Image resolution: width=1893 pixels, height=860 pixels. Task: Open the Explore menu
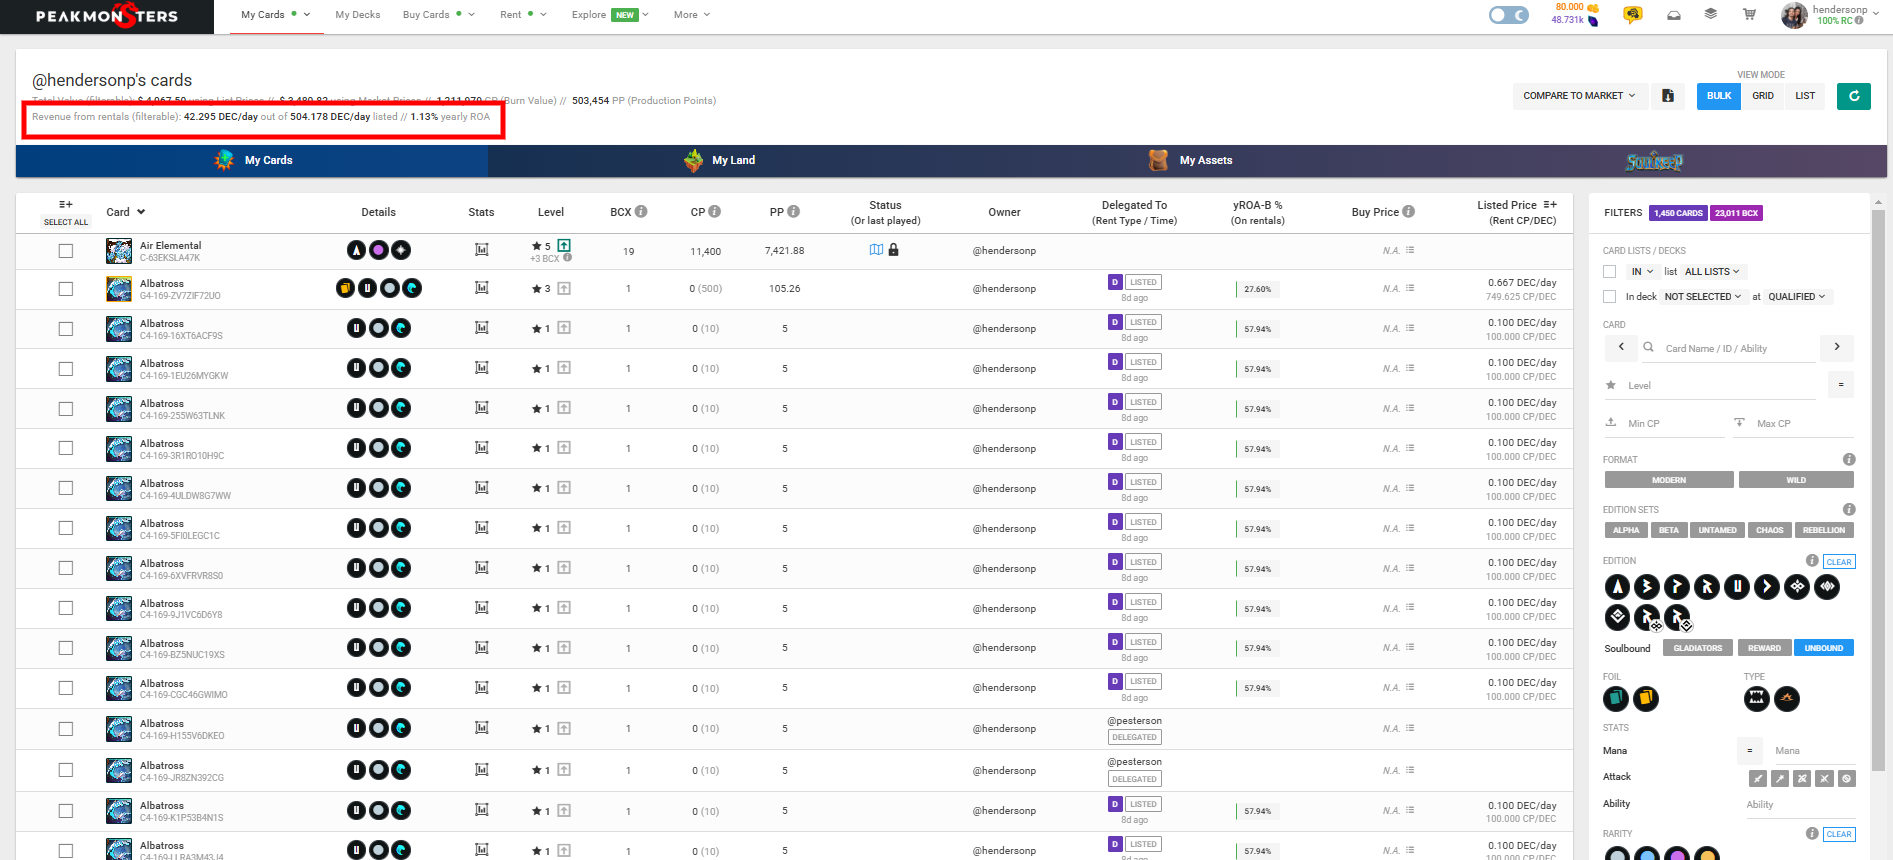(x=610, y=15)
